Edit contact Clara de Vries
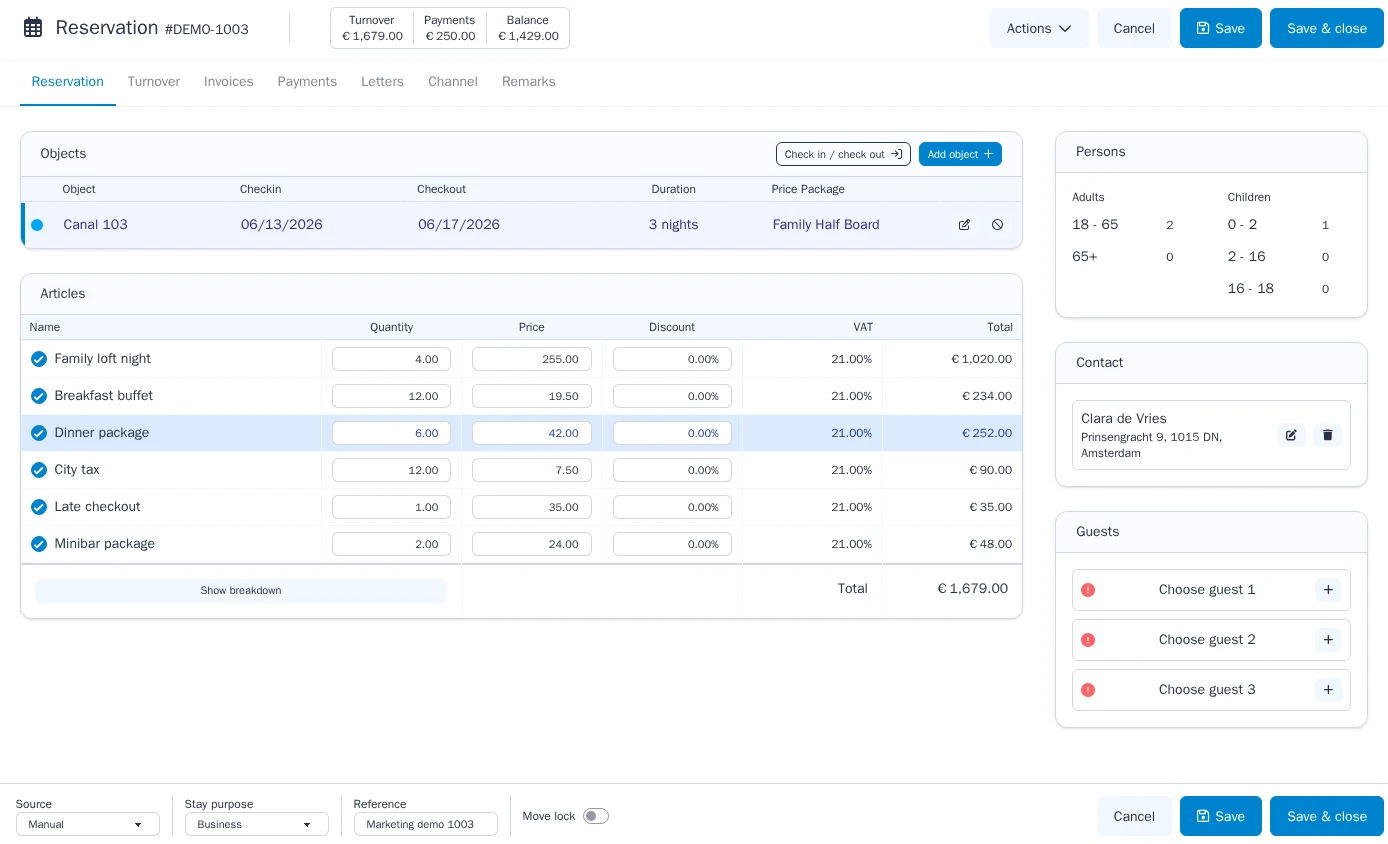The height and width of the screenshot is (844, 1388). 1291,435
